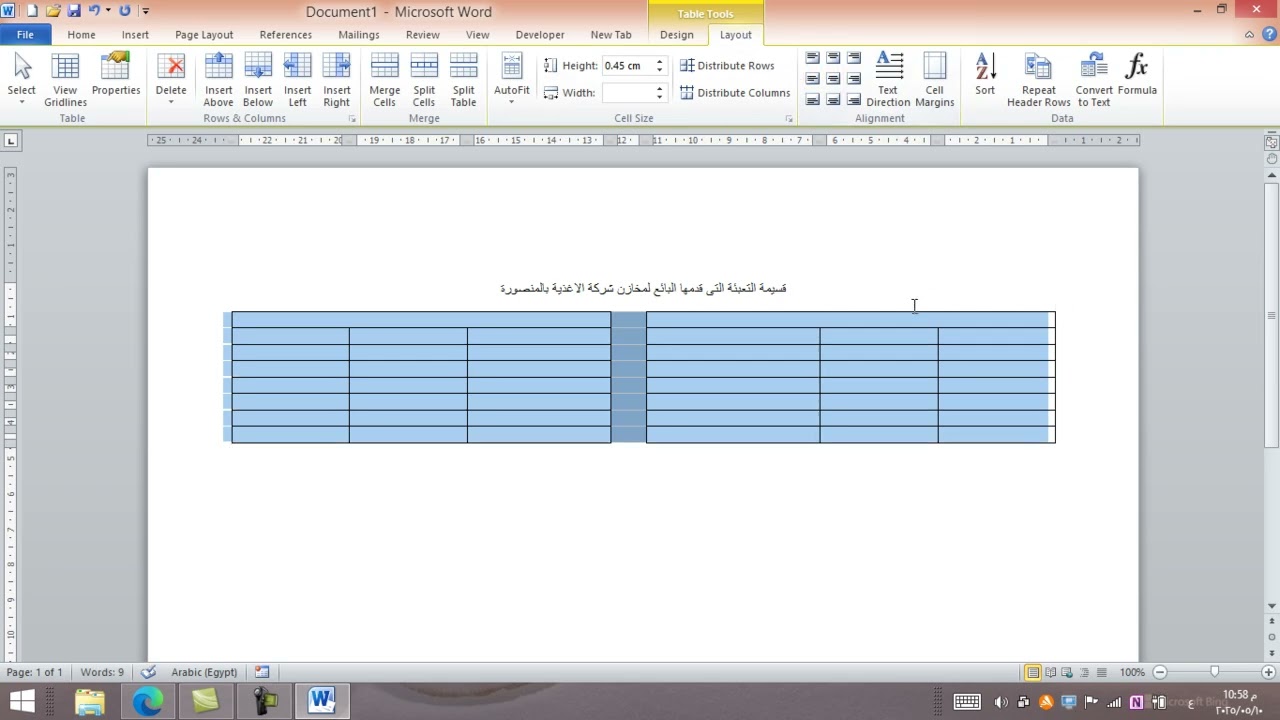Click Zoom Out minus button
This screenshot has width=1280, height=720.
1160,672
